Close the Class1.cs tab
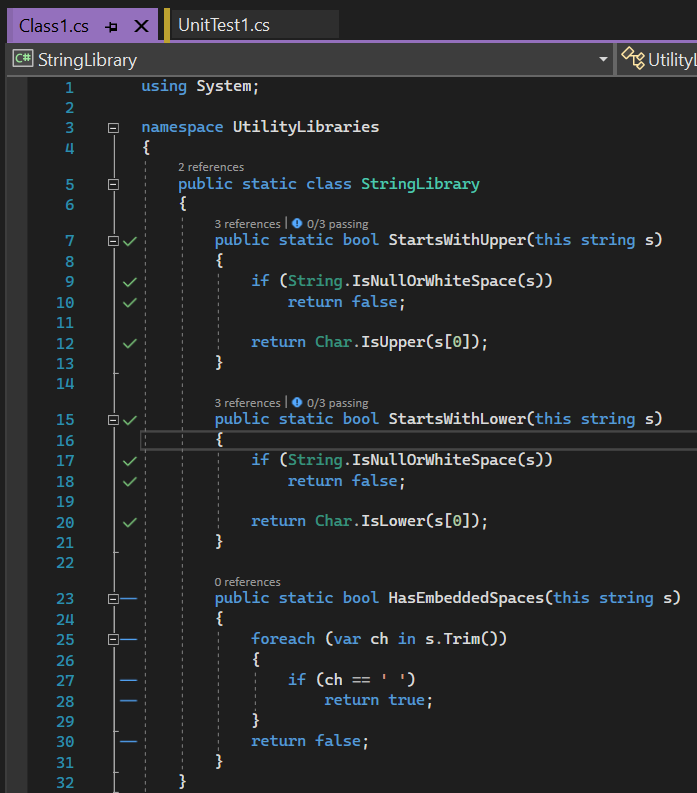Screen dimensions: 697x793 (141, 26)
